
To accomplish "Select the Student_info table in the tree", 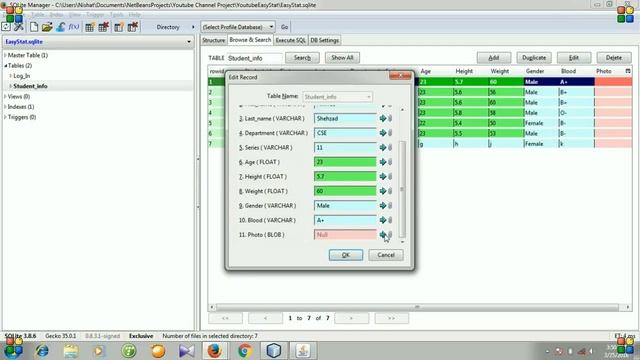I will coord(30,86).
